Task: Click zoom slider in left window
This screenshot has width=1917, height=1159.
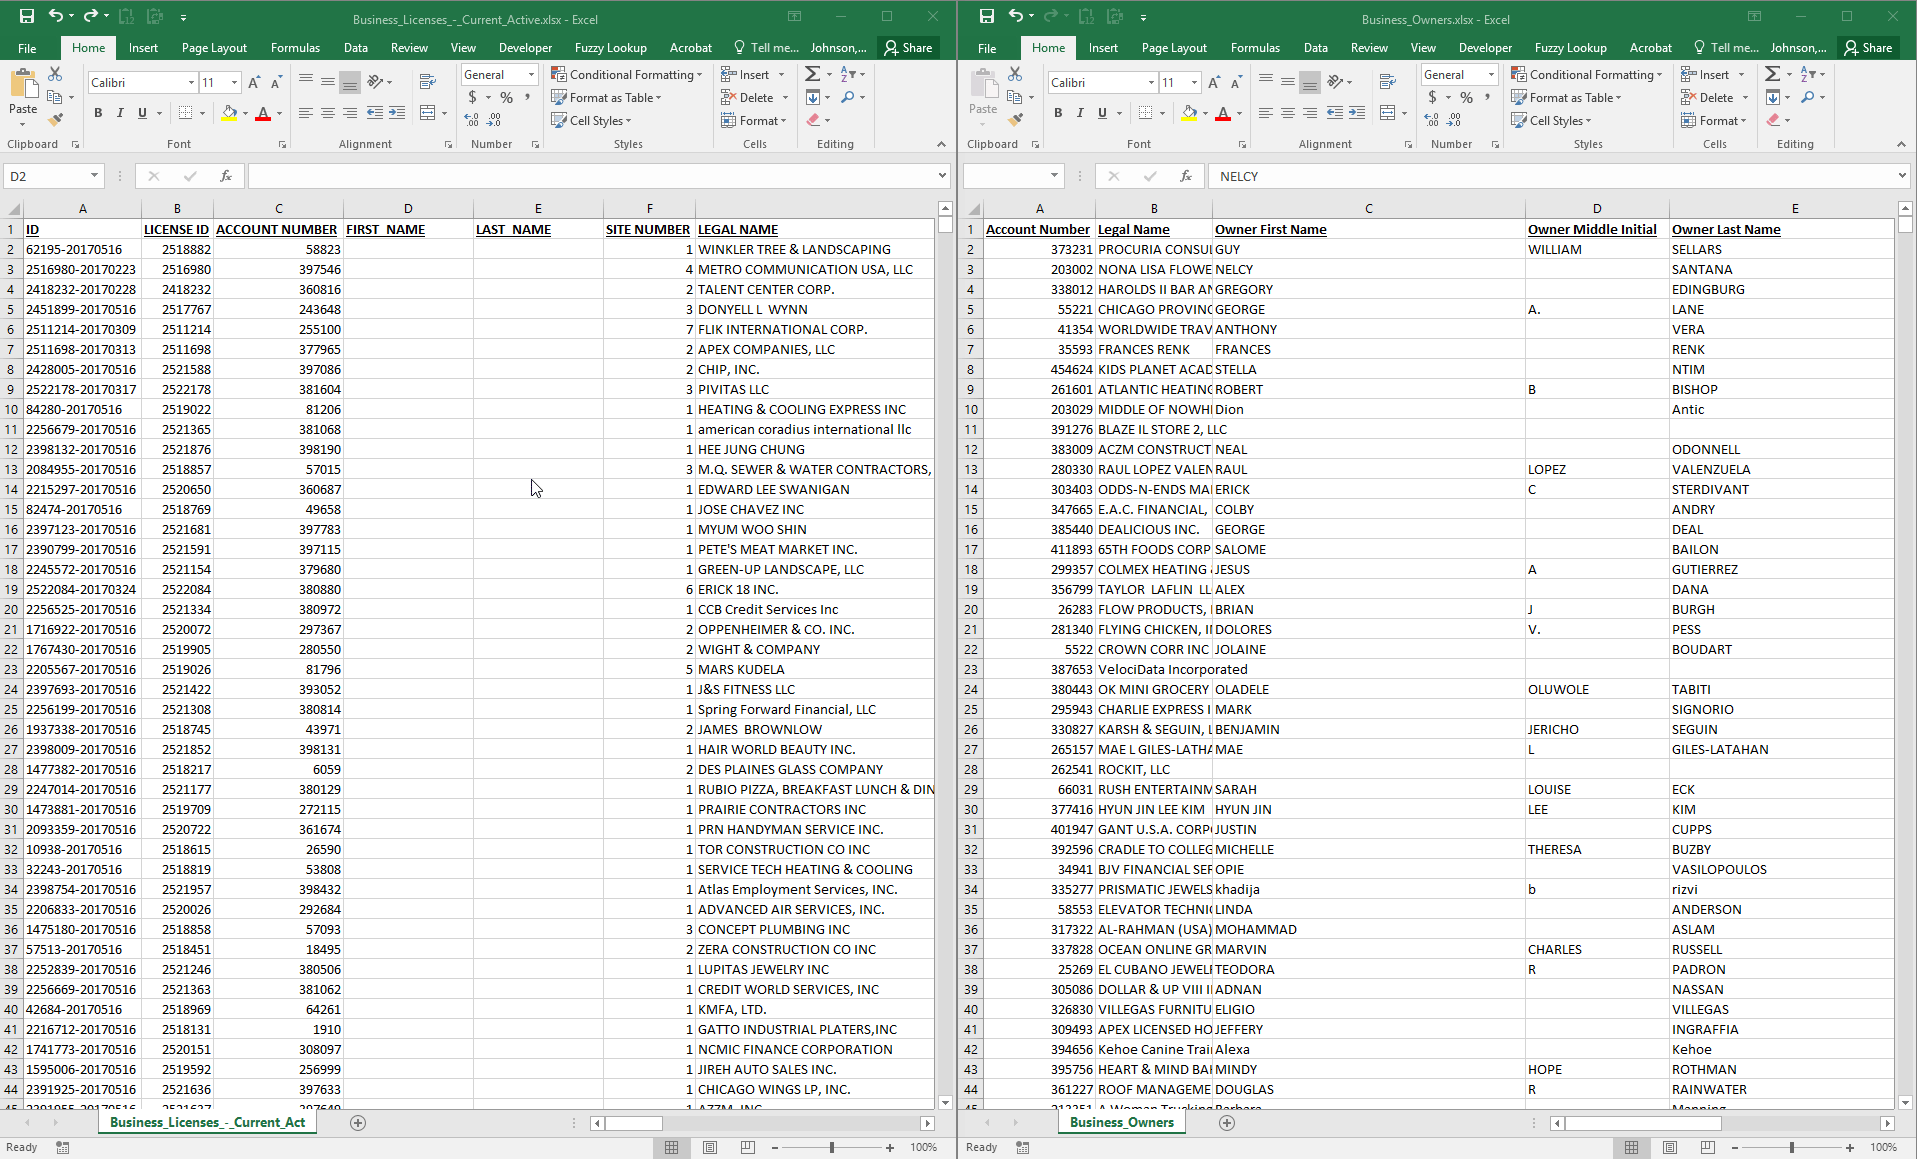Action: pyautogui.click(x=832, y=1147)
